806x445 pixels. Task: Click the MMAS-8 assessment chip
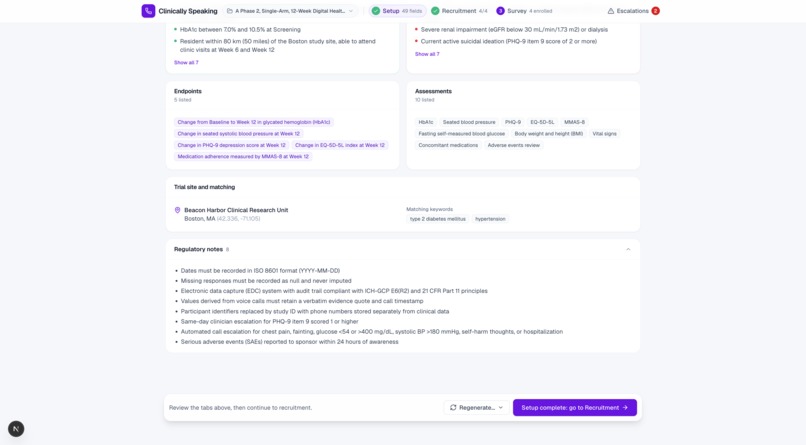(x=574, y=122)
